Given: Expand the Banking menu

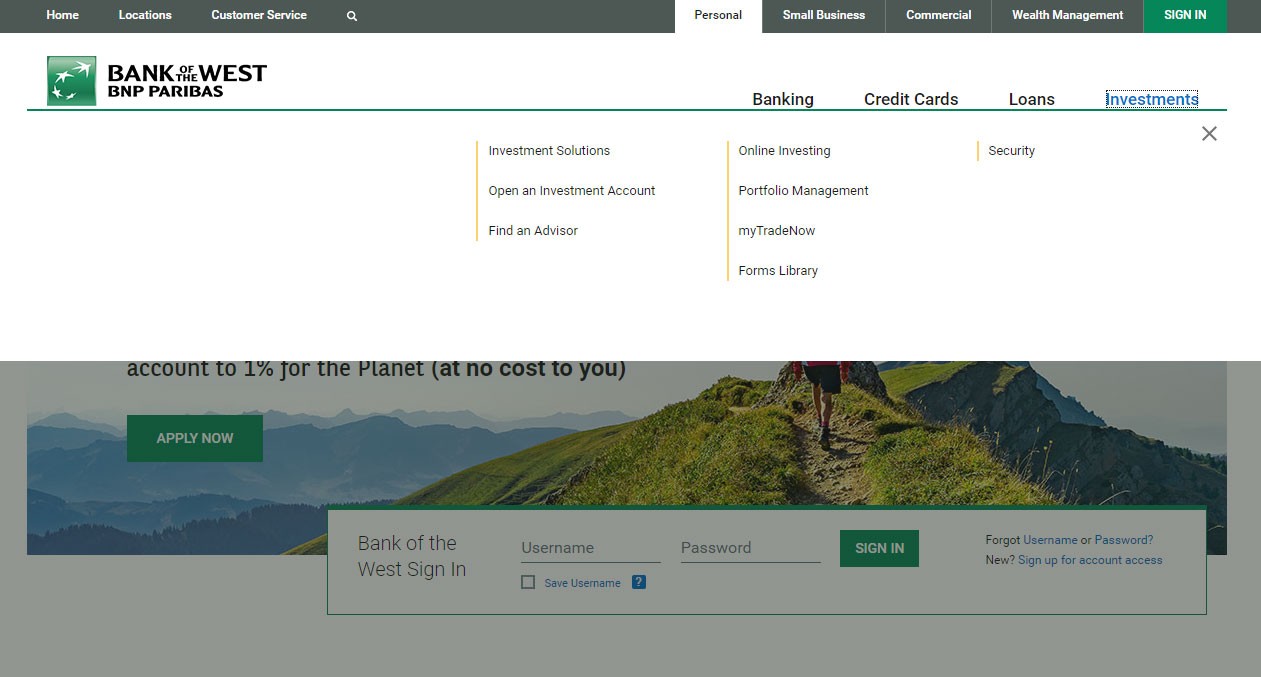Looking at the screenshot, I should pyautogui.click(x=783, y=99).
